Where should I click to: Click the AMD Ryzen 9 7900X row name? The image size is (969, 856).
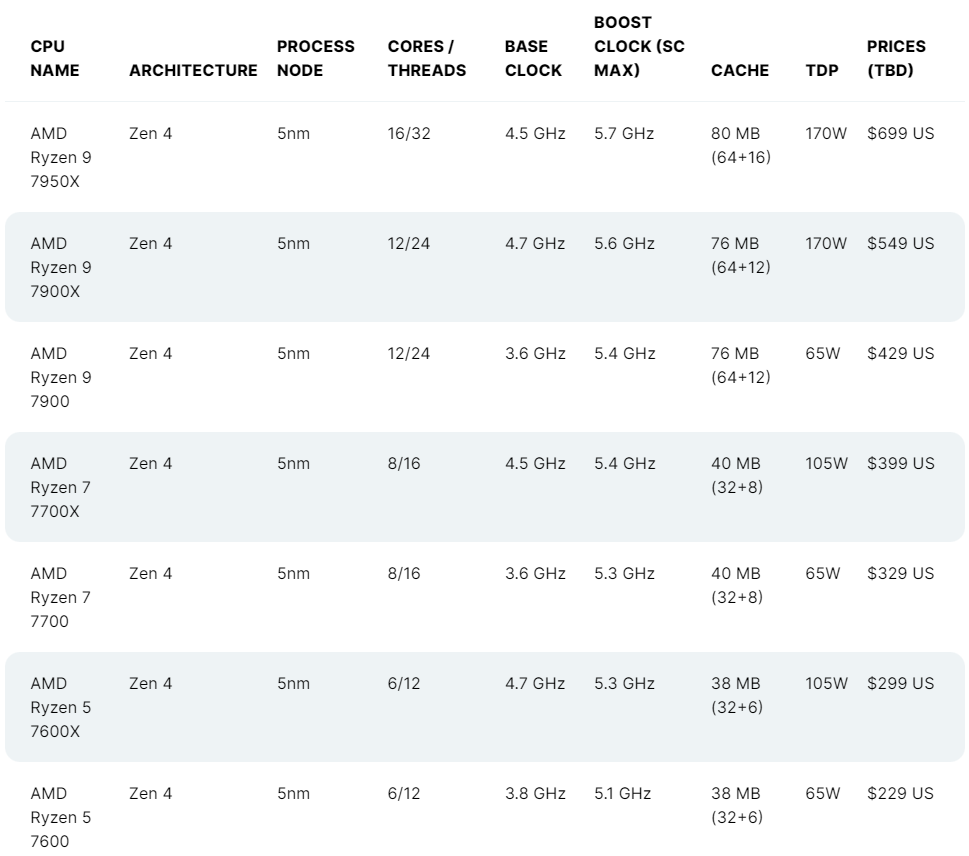(61, 267)
